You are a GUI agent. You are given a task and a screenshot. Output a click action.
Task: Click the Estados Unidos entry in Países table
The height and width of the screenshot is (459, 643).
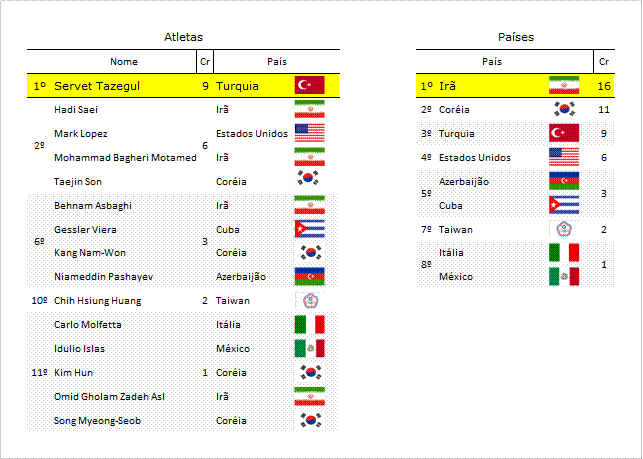tap(475, 158)
